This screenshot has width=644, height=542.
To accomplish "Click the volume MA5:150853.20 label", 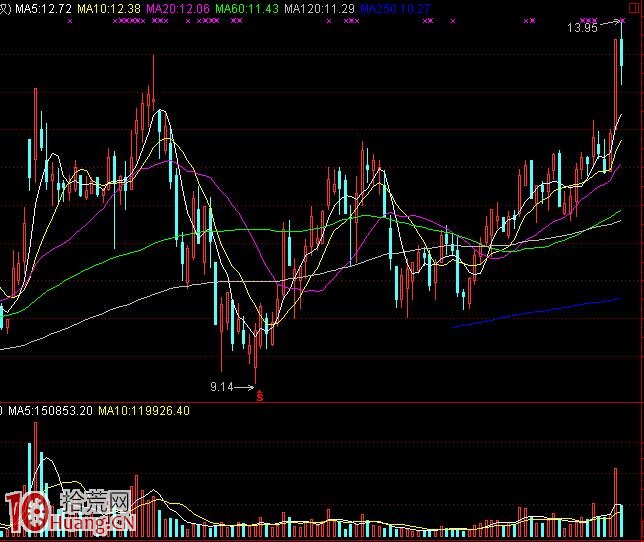I will [x=51, y=411].
